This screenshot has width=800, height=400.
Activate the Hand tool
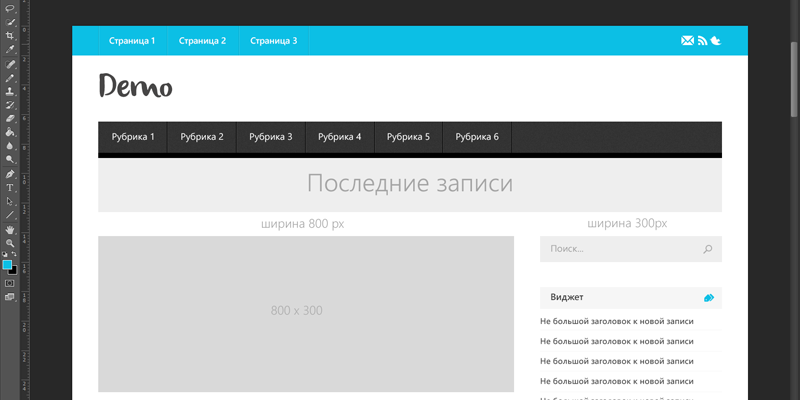tap(10, 229)
